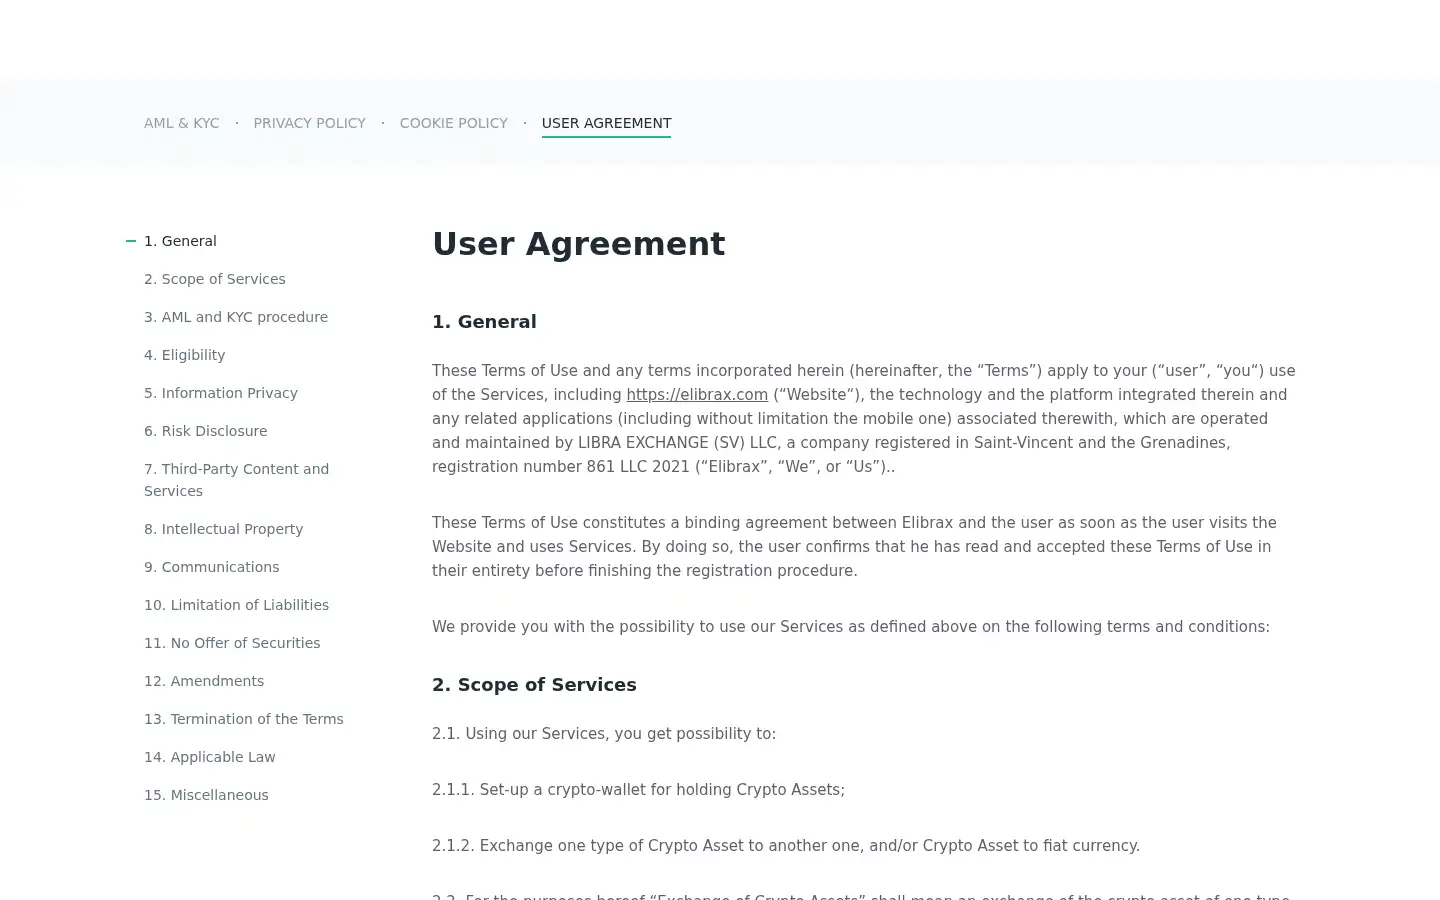The width and height of the screenshot is (1440, 900).
Task: Open the Cookie Policy tab
Action: [453, 123]
